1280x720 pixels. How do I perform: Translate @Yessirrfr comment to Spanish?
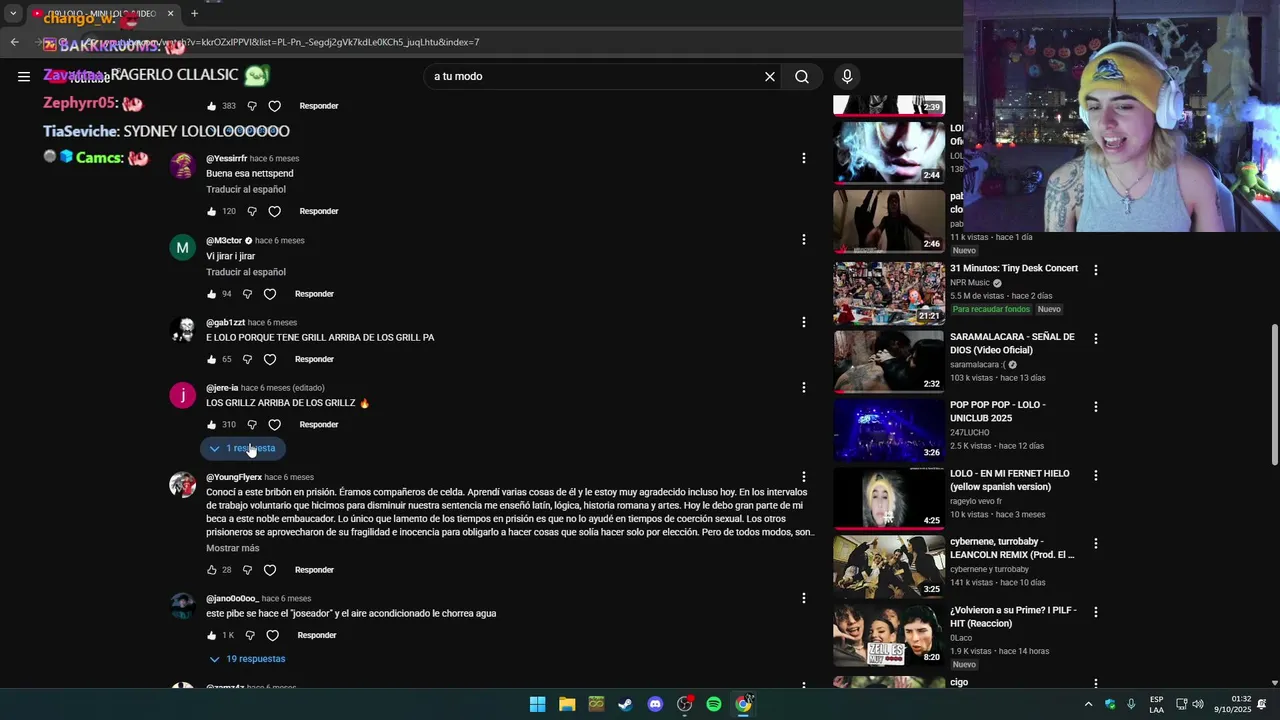(x=246, y=189)
